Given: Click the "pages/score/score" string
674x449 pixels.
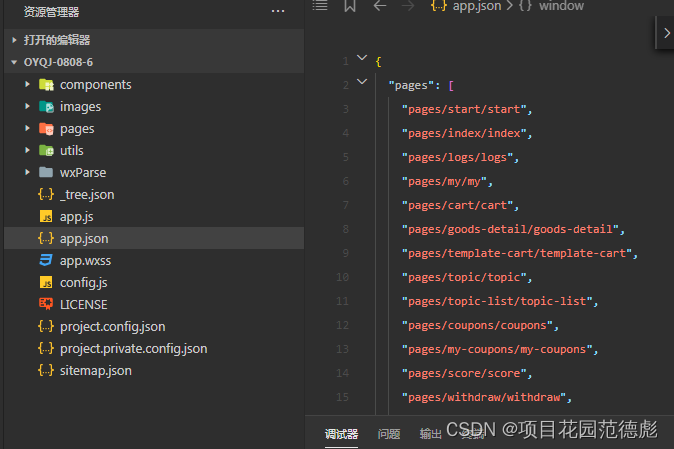Looking at the screenshot, I should click(x=464, y=373).
